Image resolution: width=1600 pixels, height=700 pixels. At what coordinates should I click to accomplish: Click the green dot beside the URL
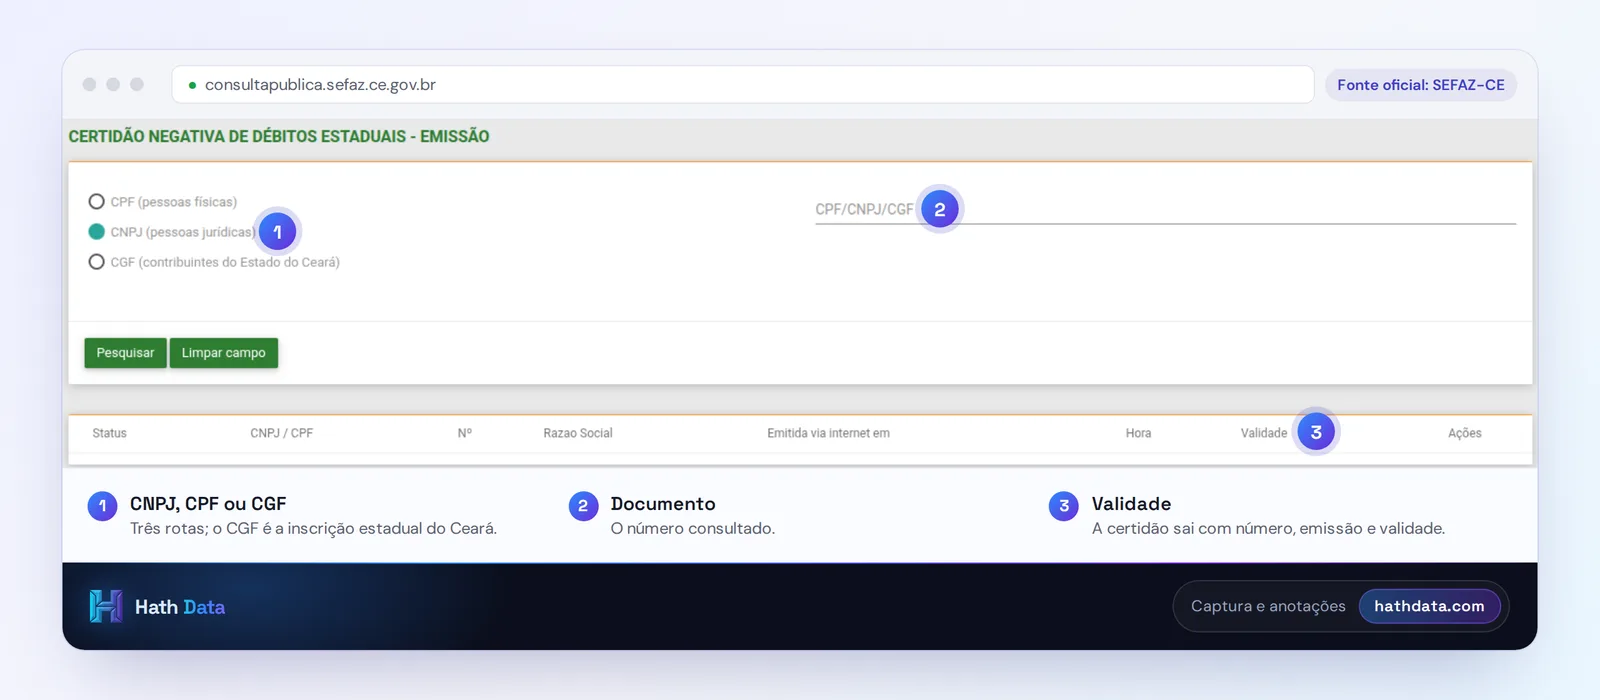[x=192, y=85]
